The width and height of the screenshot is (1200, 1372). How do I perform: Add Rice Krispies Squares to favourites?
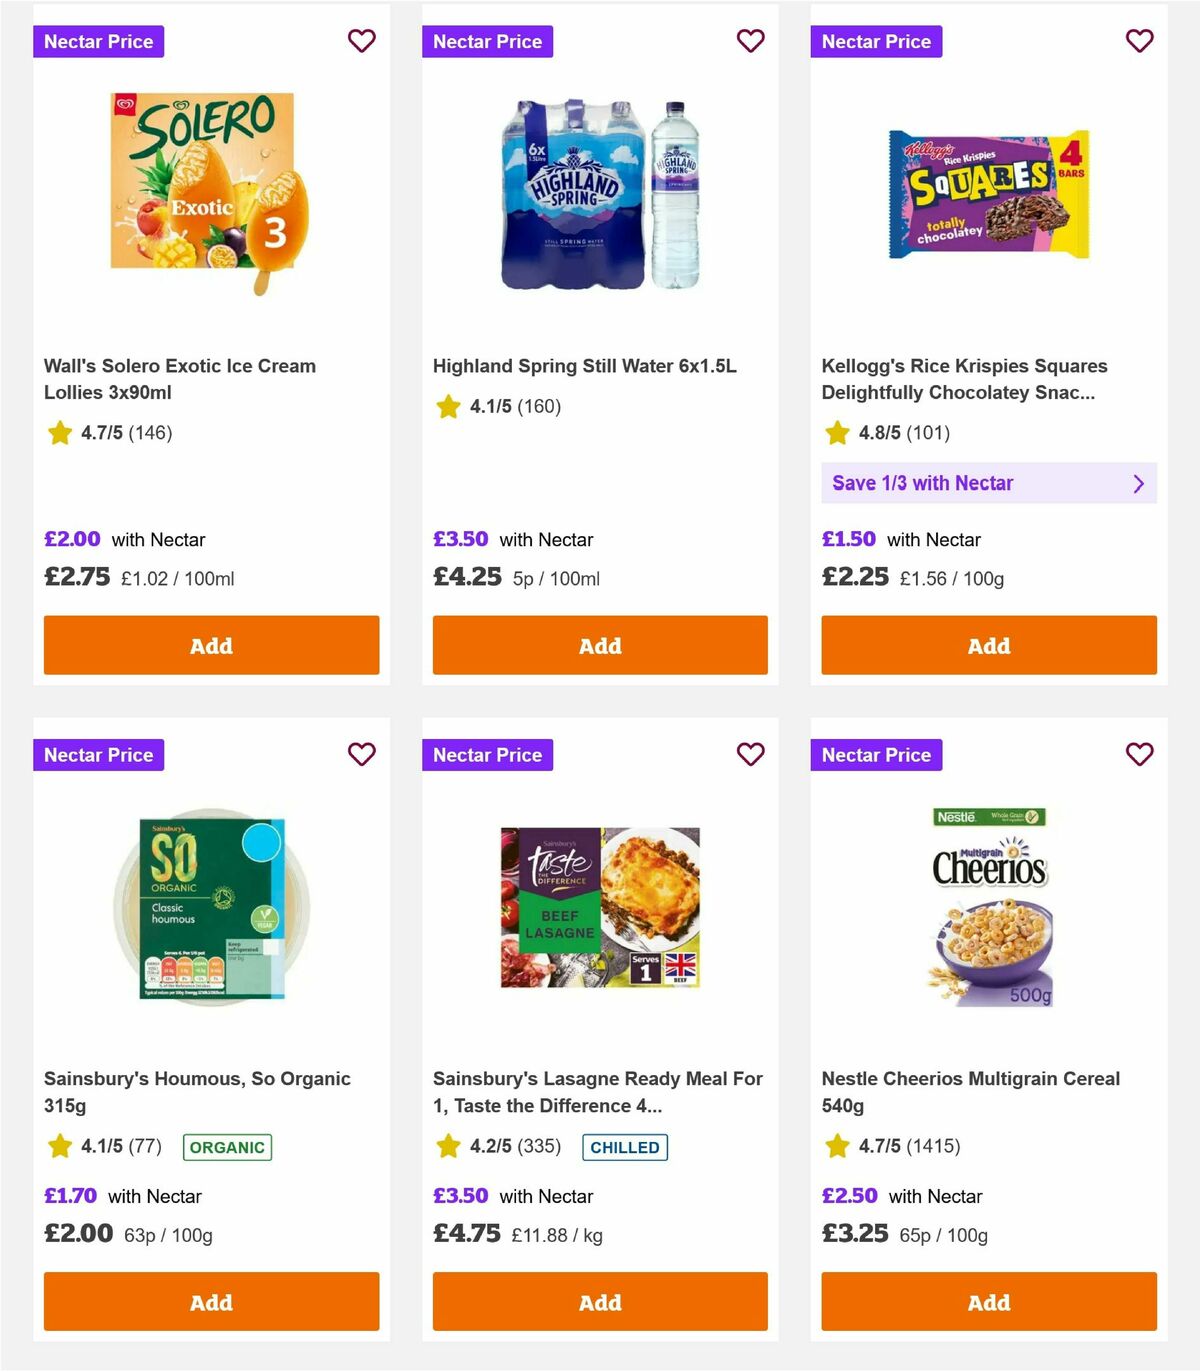(x=1139, y=41)
